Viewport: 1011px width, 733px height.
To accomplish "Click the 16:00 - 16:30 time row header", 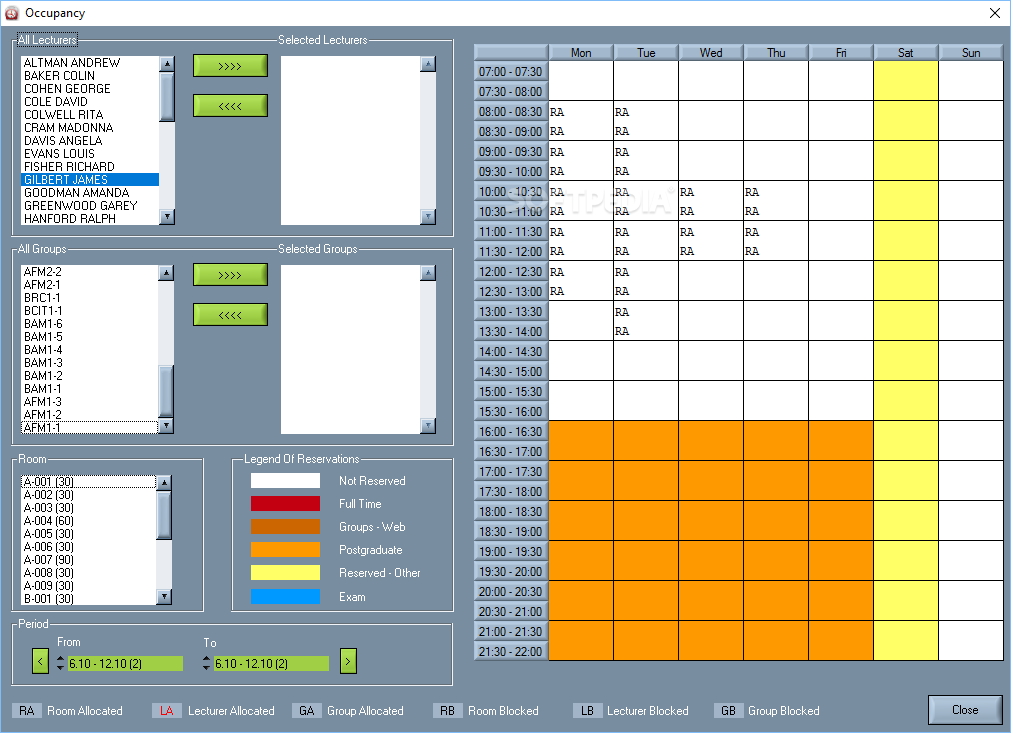I will (511, 431).
